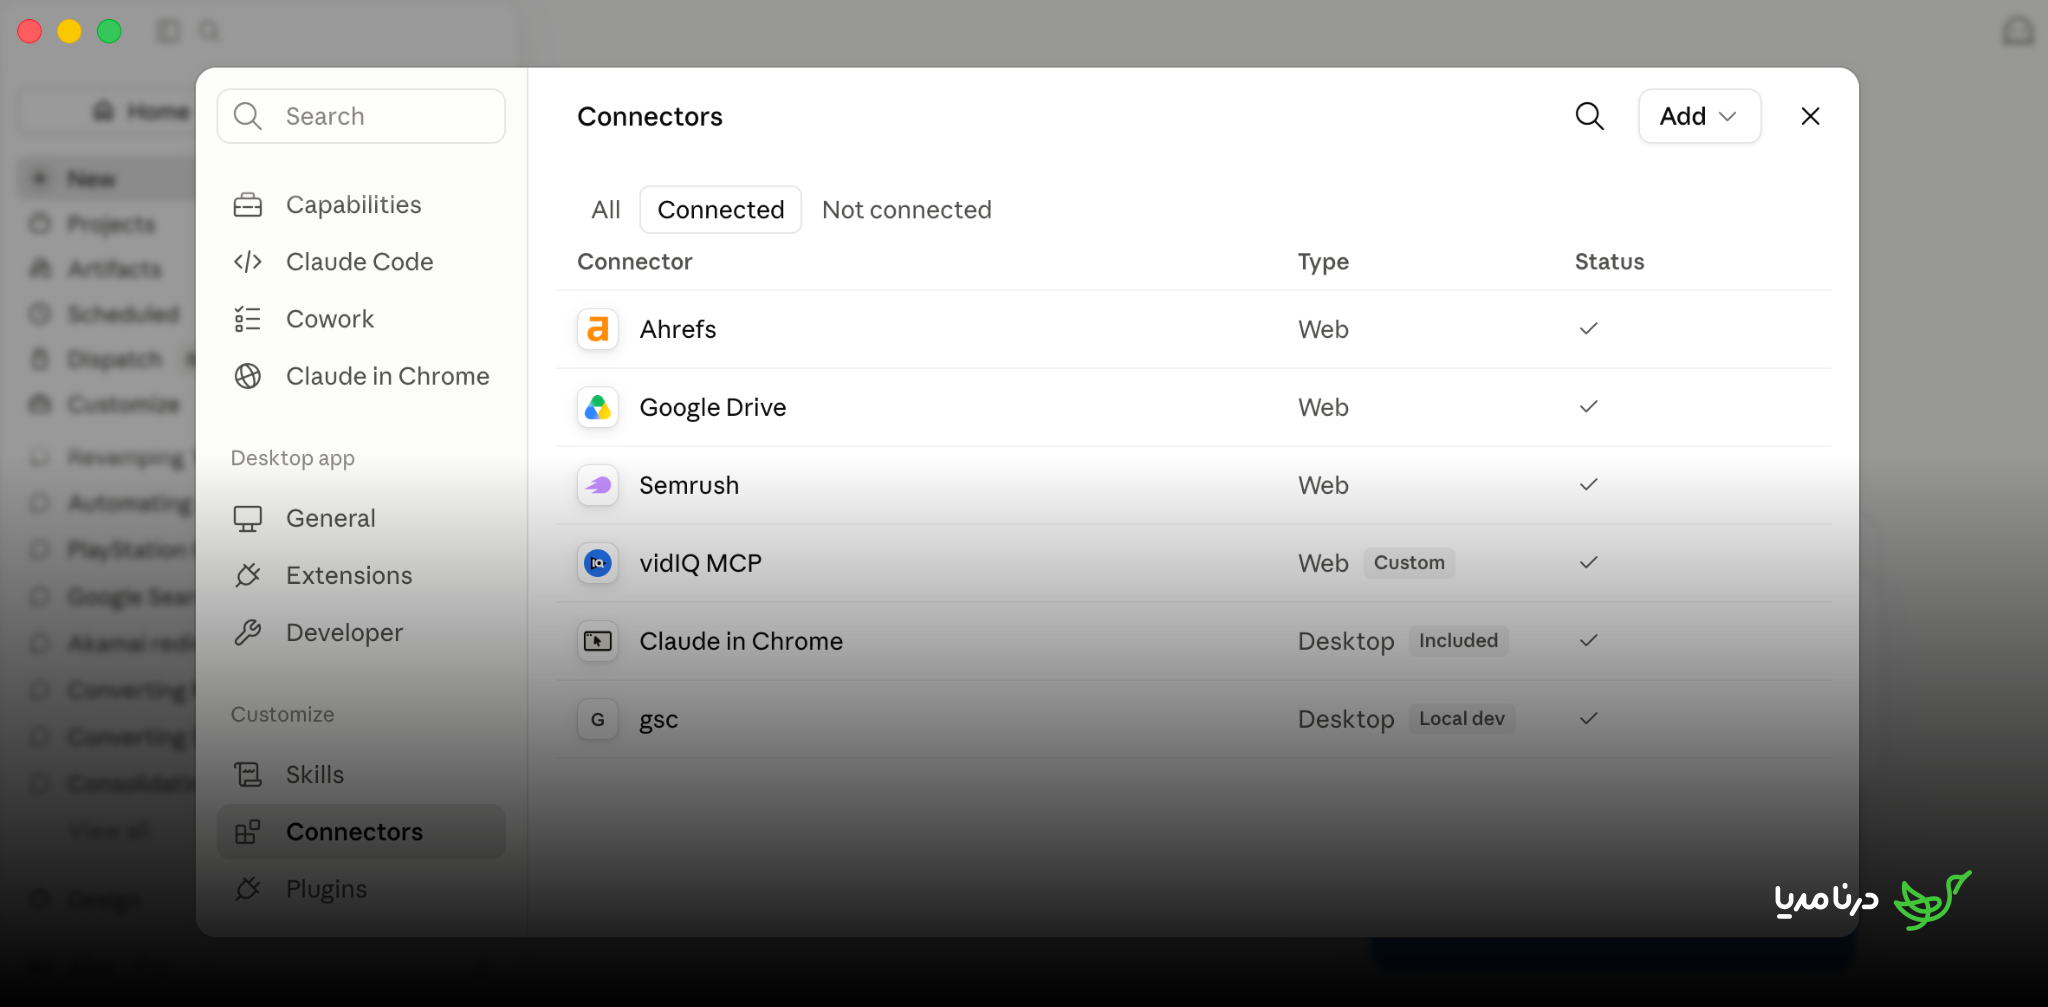2048x1007 pixels.
Task: Select the Cowork checklist icon in sidebar
Action: point(248,319)
